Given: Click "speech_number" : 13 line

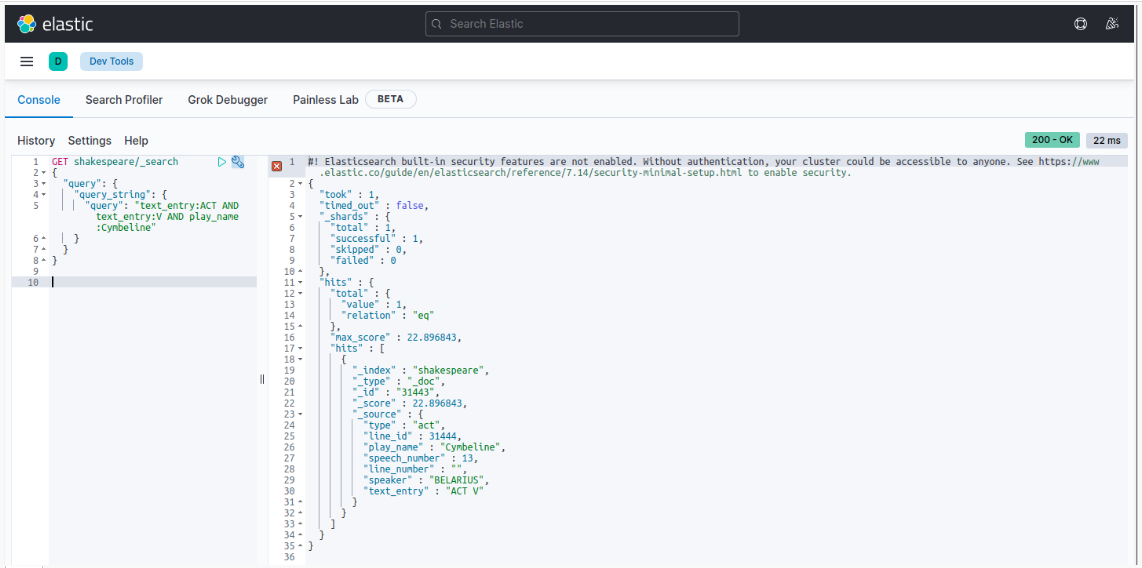Looking at the screenshot, I should click(x=420, y=458).
